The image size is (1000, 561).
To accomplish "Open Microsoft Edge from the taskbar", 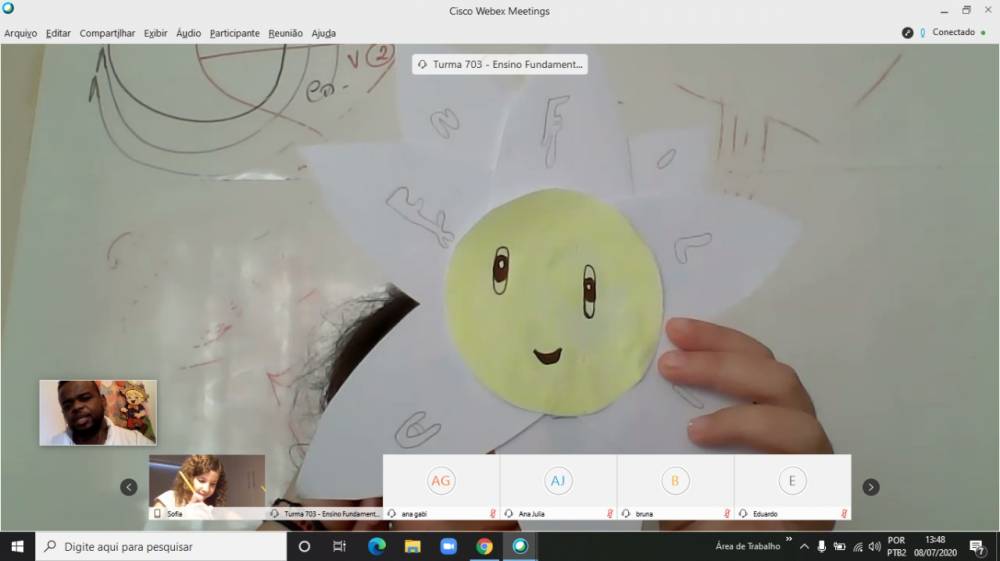I will tap(377, 546).
